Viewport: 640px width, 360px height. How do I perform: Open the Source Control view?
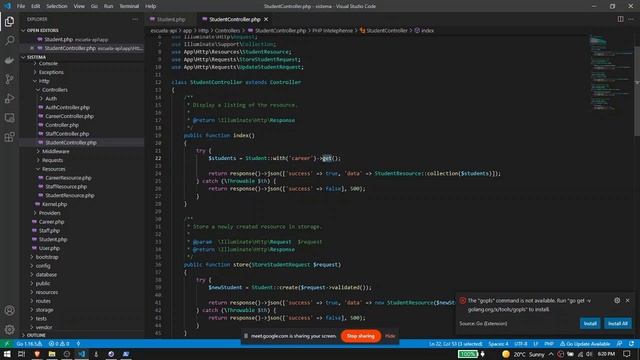9,79
